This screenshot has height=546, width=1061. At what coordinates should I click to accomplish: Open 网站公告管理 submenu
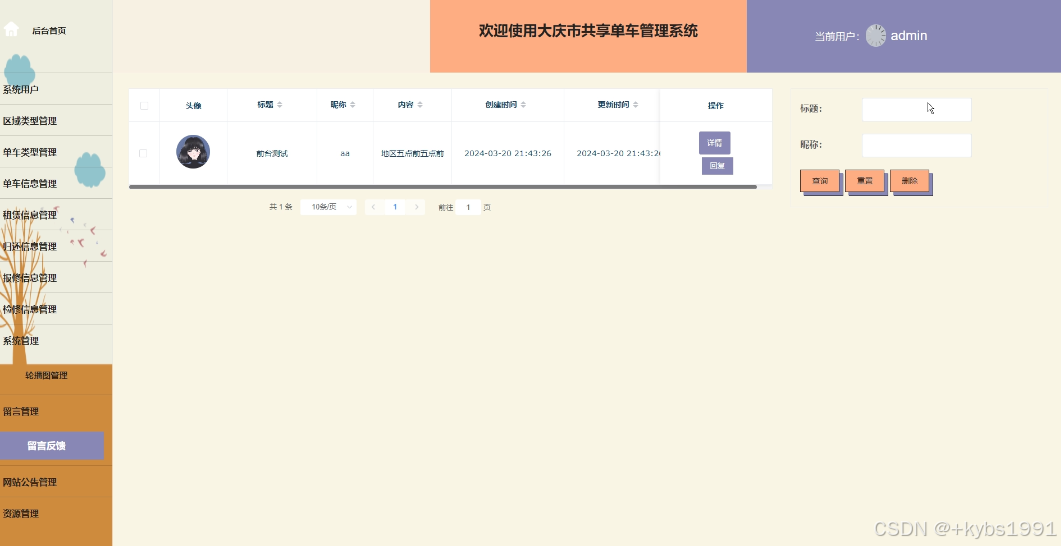point(56,482)
